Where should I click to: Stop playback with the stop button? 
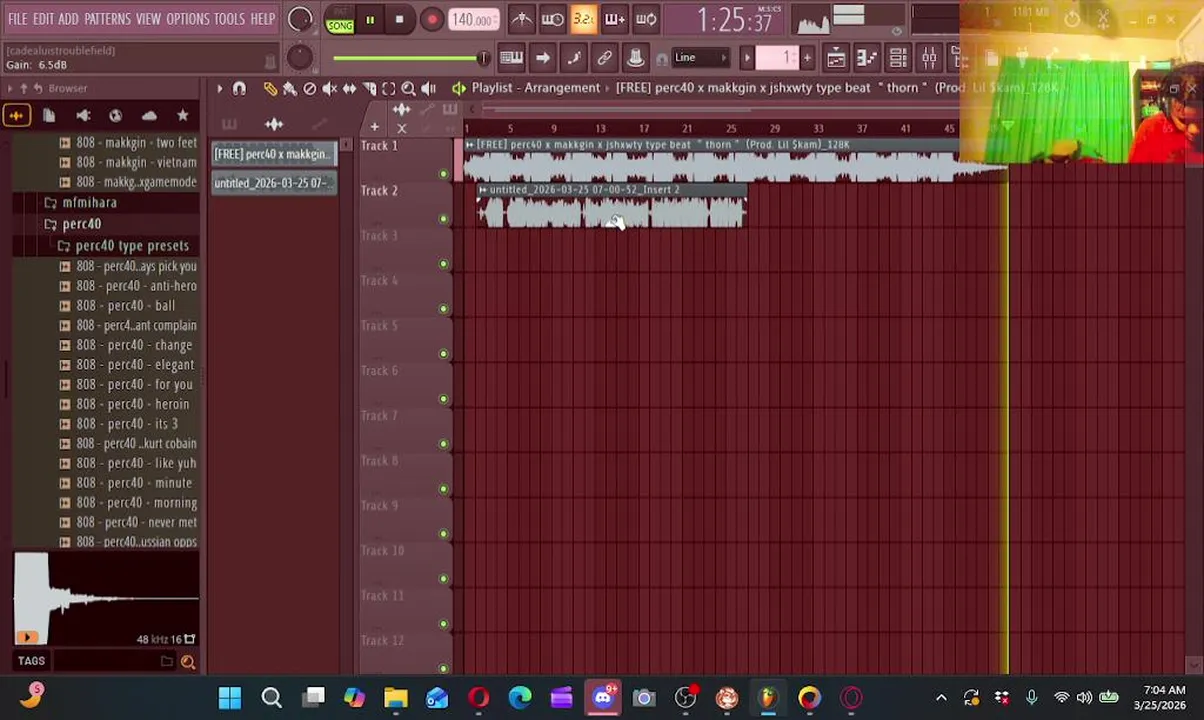pos(399,20)
